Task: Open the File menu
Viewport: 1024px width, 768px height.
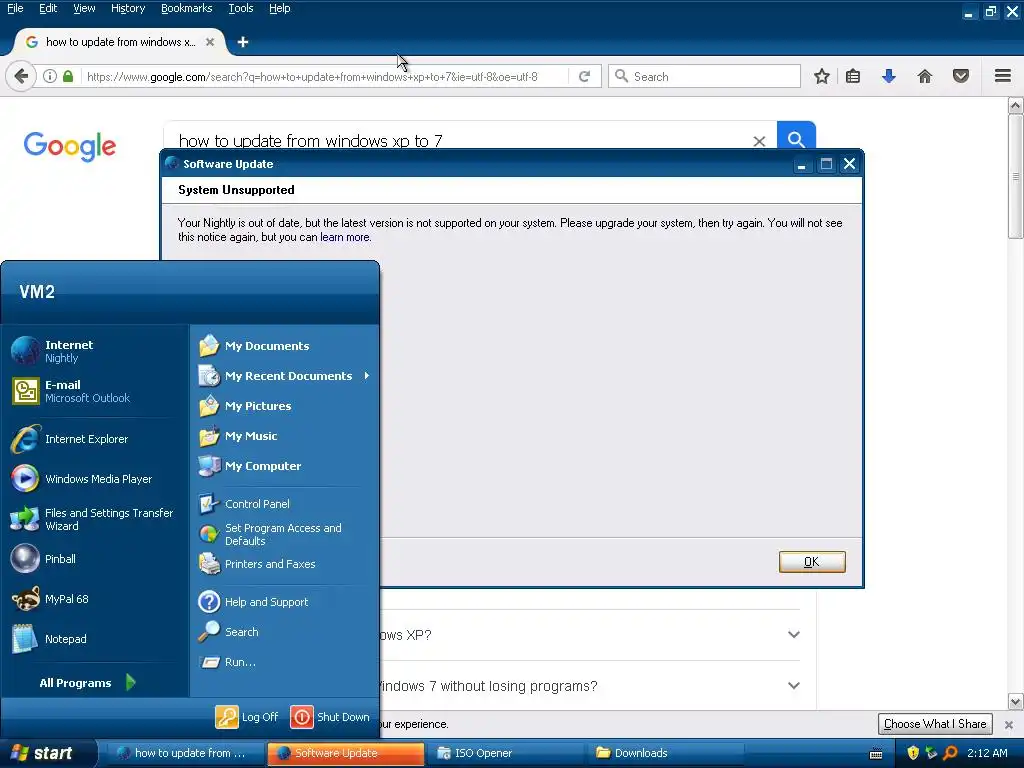Action: pos(15,8)
